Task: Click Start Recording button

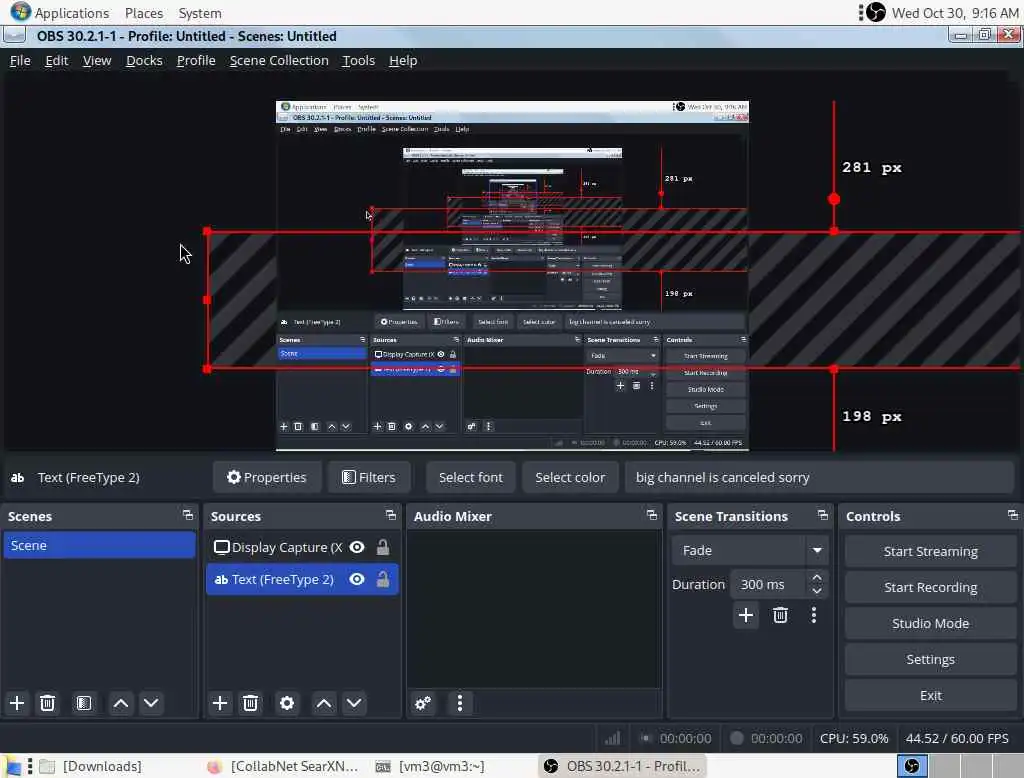Action: click(x=931, y=587)
